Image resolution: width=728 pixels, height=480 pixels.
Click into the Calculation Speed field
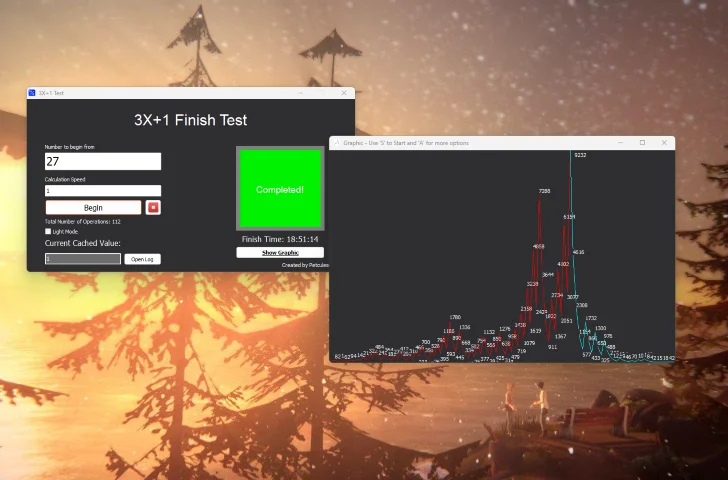[x=102, y=190]
